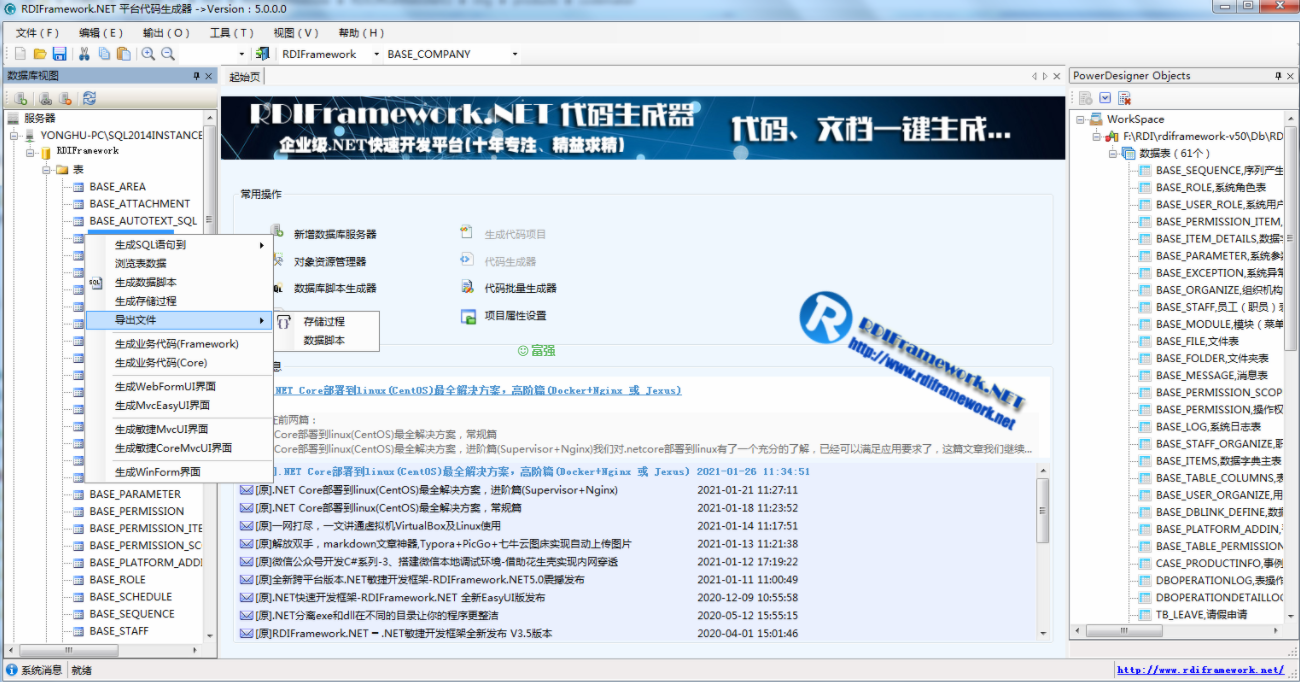This screenshot has width=1300, height=682.
Task: Refresh the database view tree
Action: coord(89,98)
